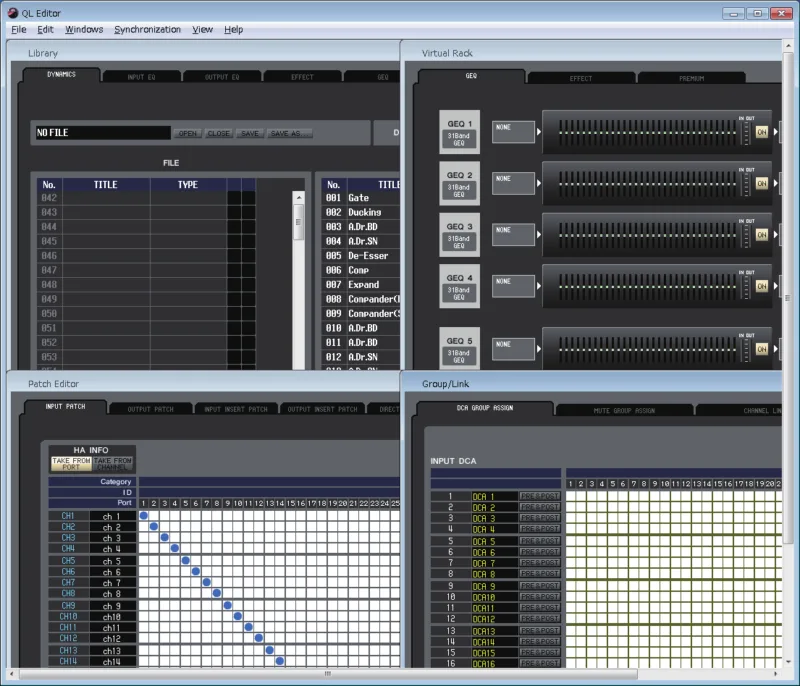Click GEQ 4 output arrow after ON button

click(776, 287)
